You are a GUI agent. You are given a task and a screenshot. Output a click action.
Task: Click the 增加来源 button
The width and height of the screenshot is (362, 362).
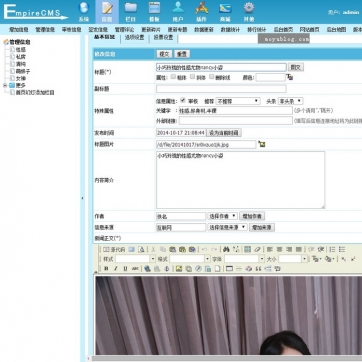pyautogui.click(x=262, y=228)
